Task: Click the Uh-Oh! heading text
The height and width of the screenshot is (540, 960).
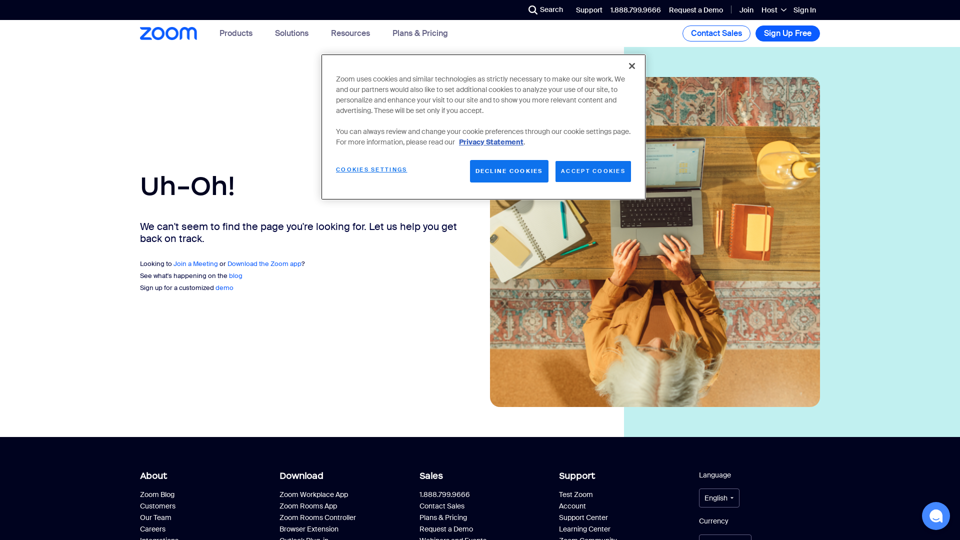Action: [x=187, y=186]
